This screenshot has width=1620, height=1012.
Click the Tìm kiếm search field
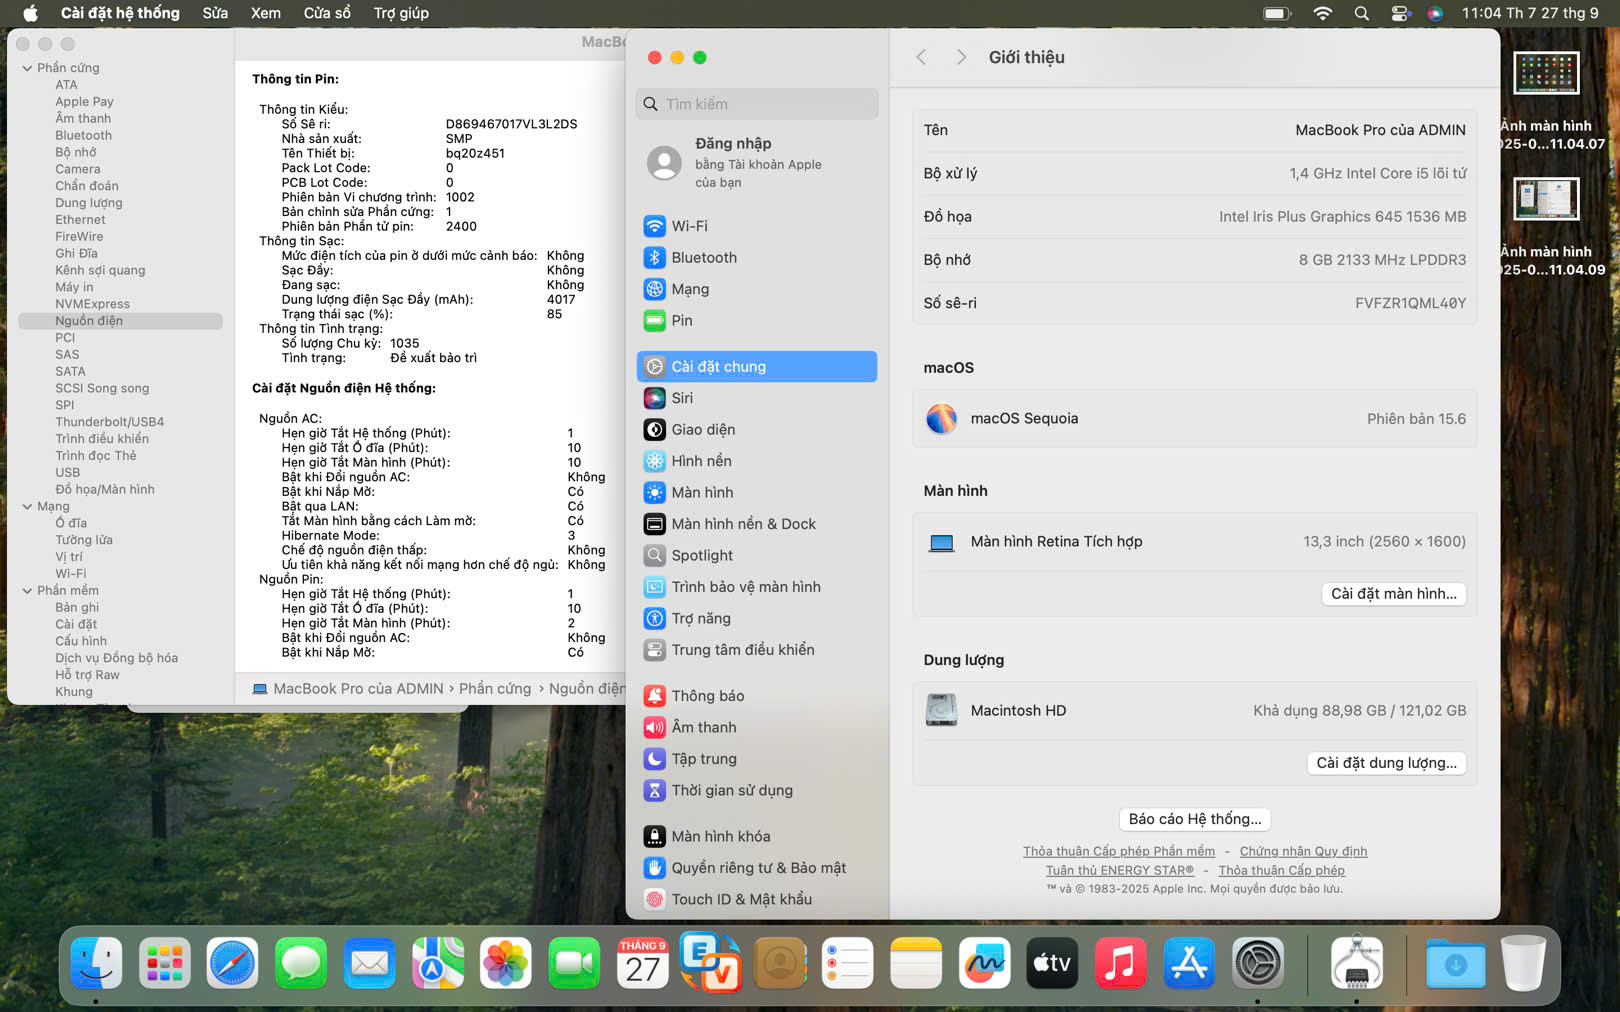tap(757, 104)
